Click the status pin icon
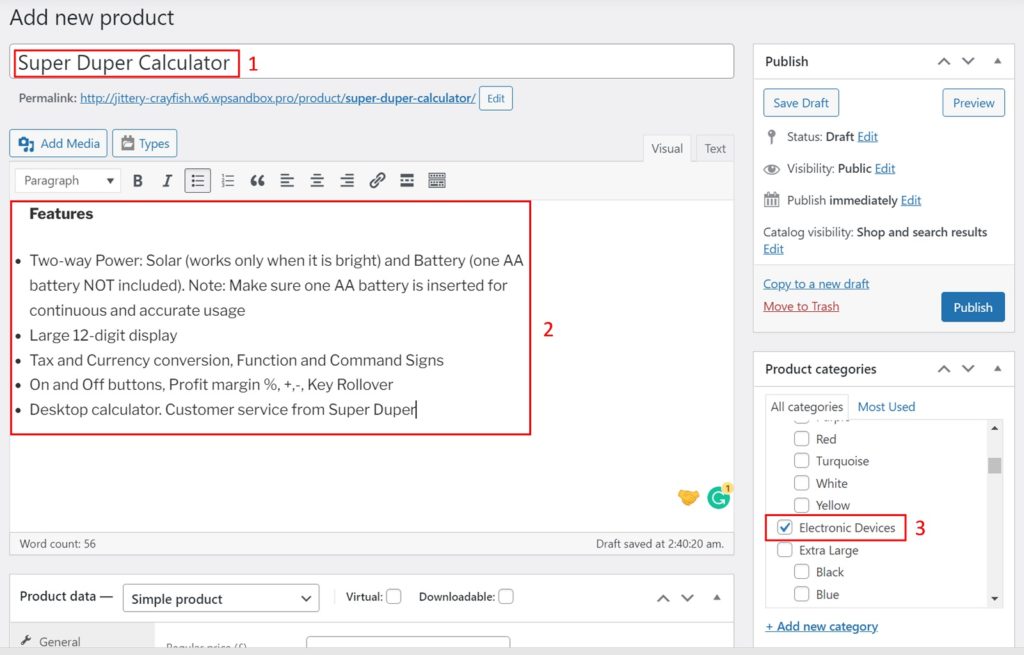 (x=771, y=136)
